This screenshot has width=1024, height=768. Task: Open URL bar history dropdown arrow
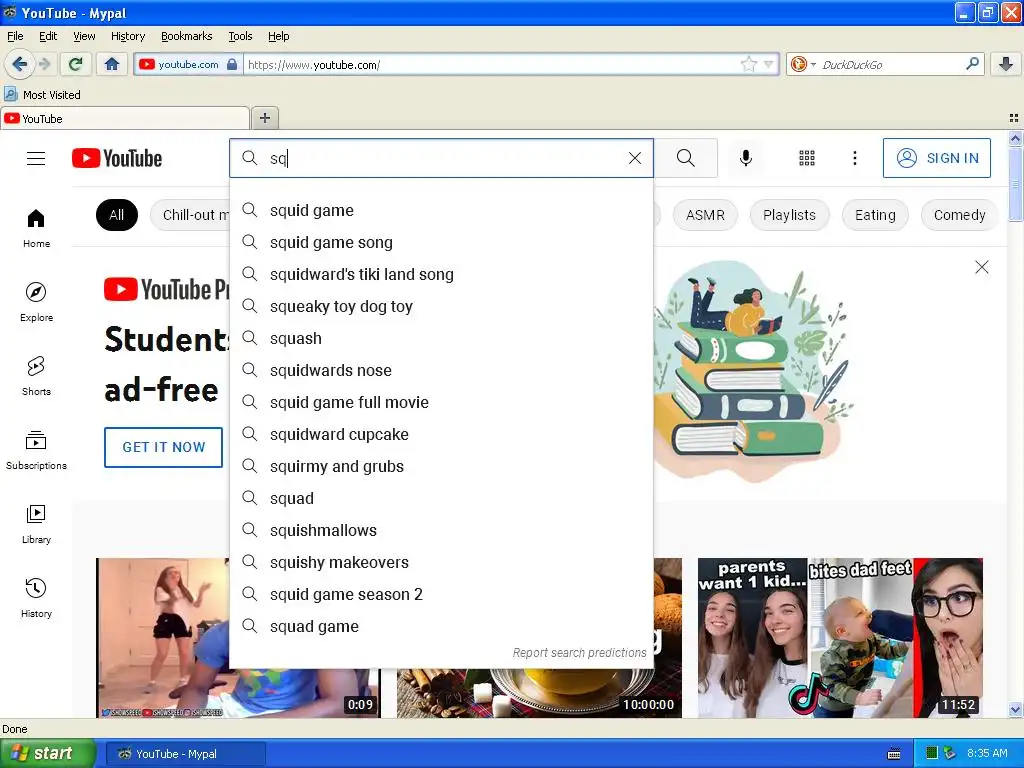[x=769, y=64]
